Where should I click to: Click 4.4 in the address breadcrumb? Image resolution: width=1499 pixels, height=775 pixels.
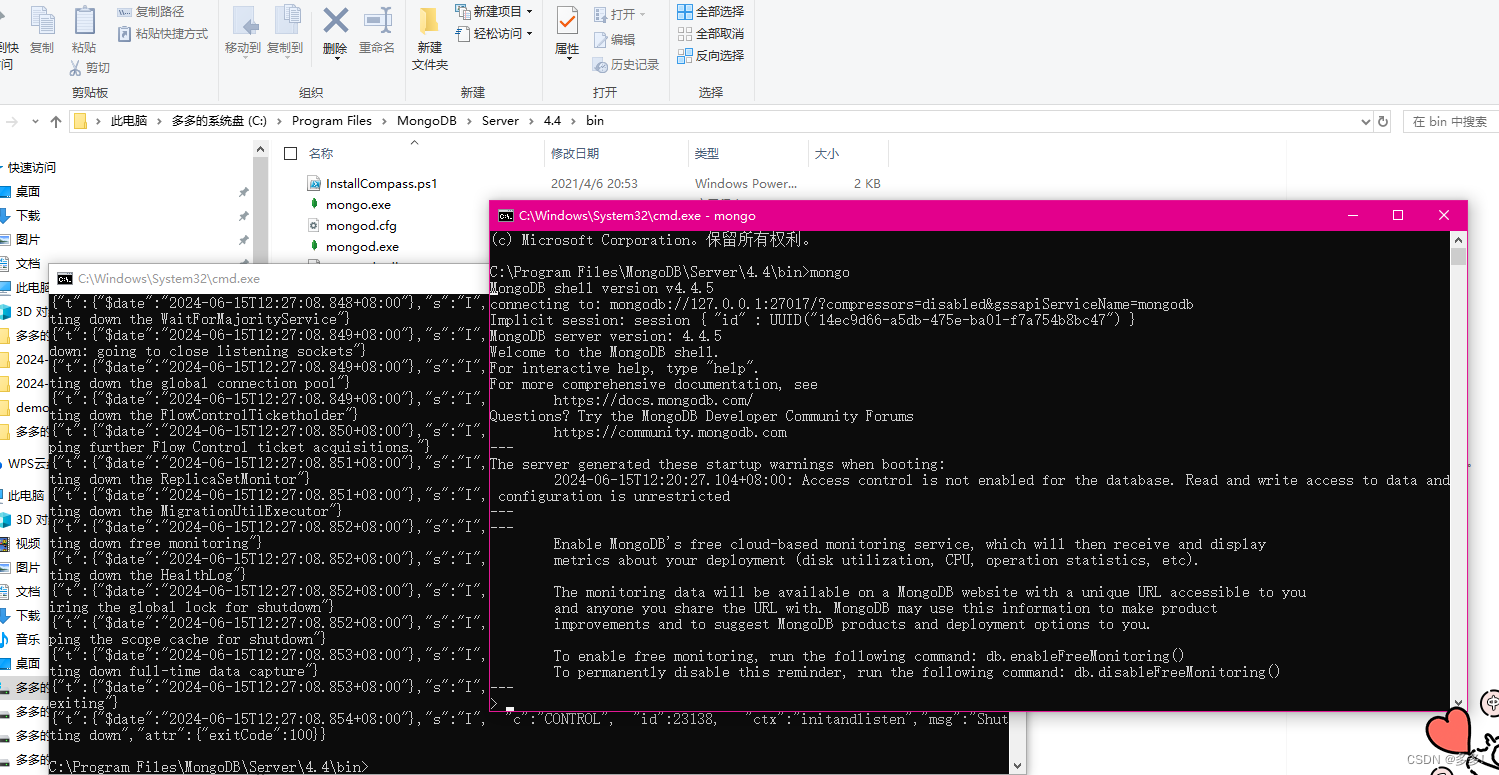coord(552,121)
